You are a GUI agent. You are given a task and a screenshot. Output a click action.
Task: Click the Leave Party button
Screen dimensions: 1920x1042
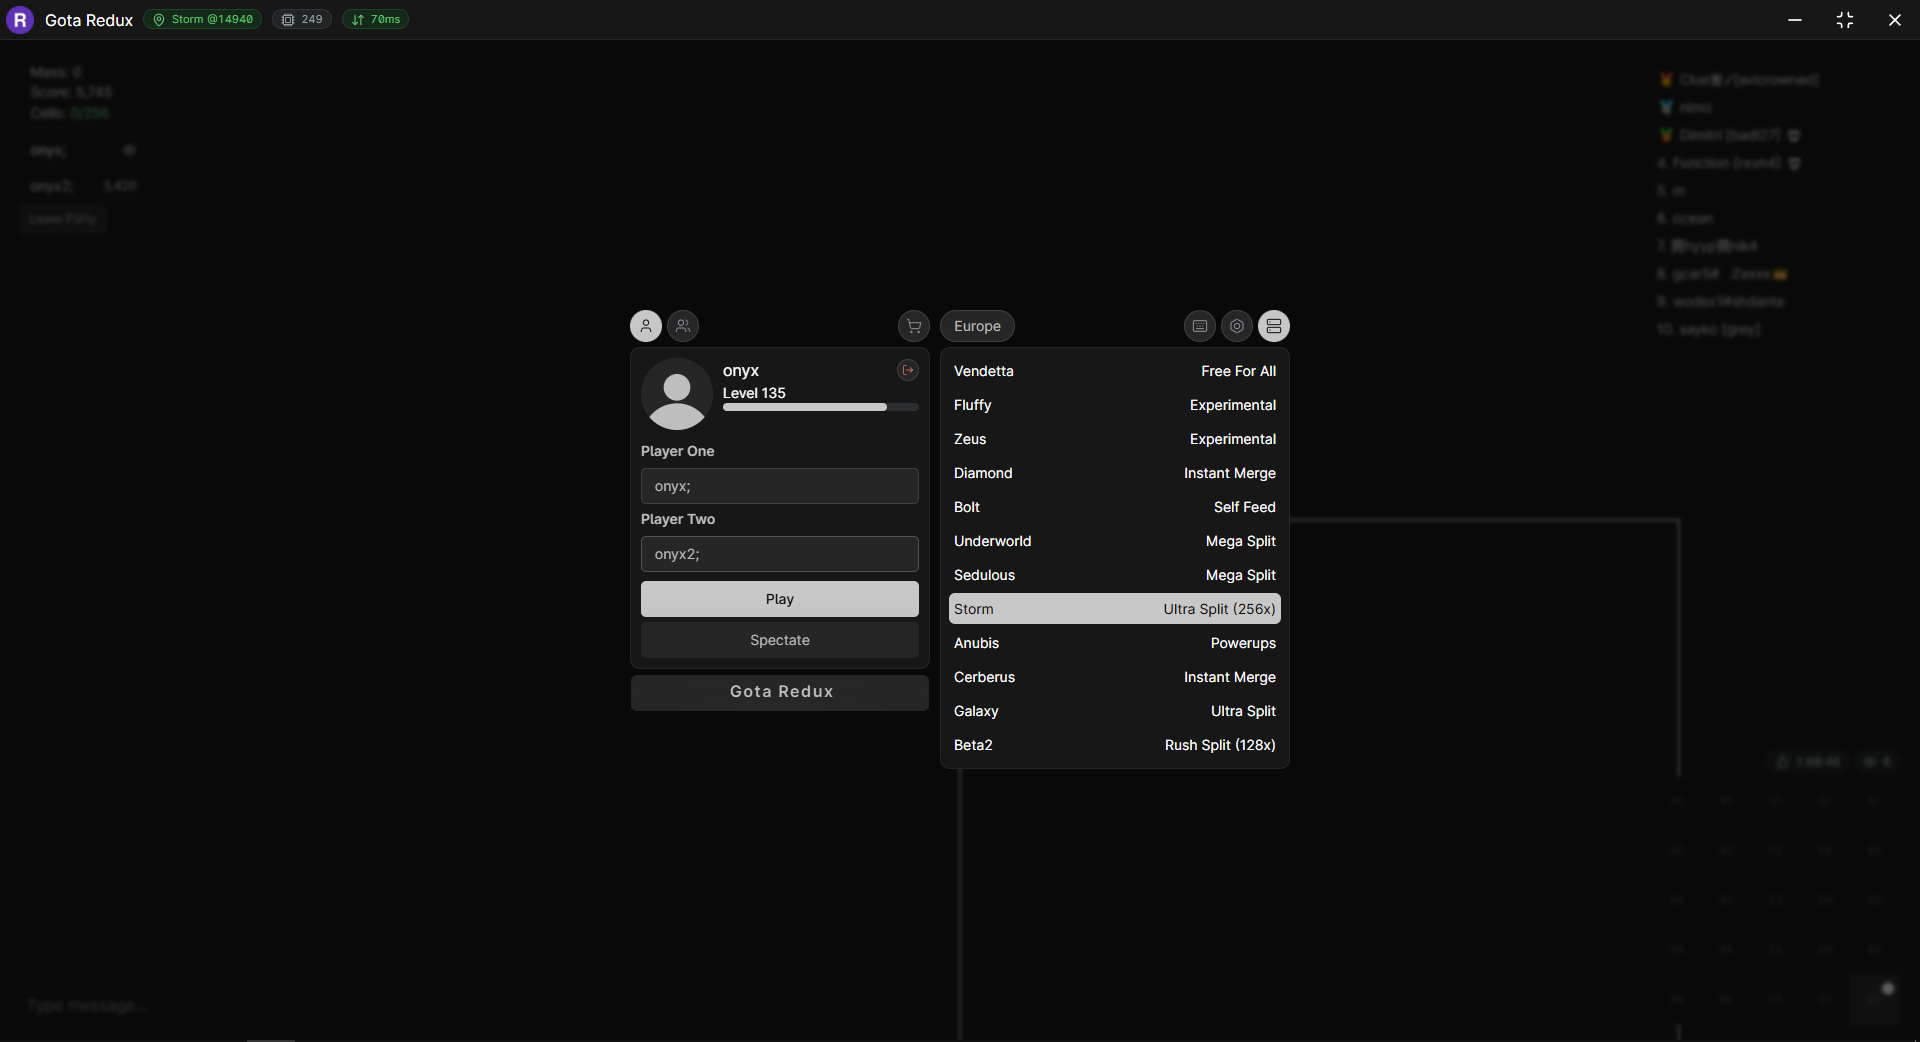[x=63, y=219]
